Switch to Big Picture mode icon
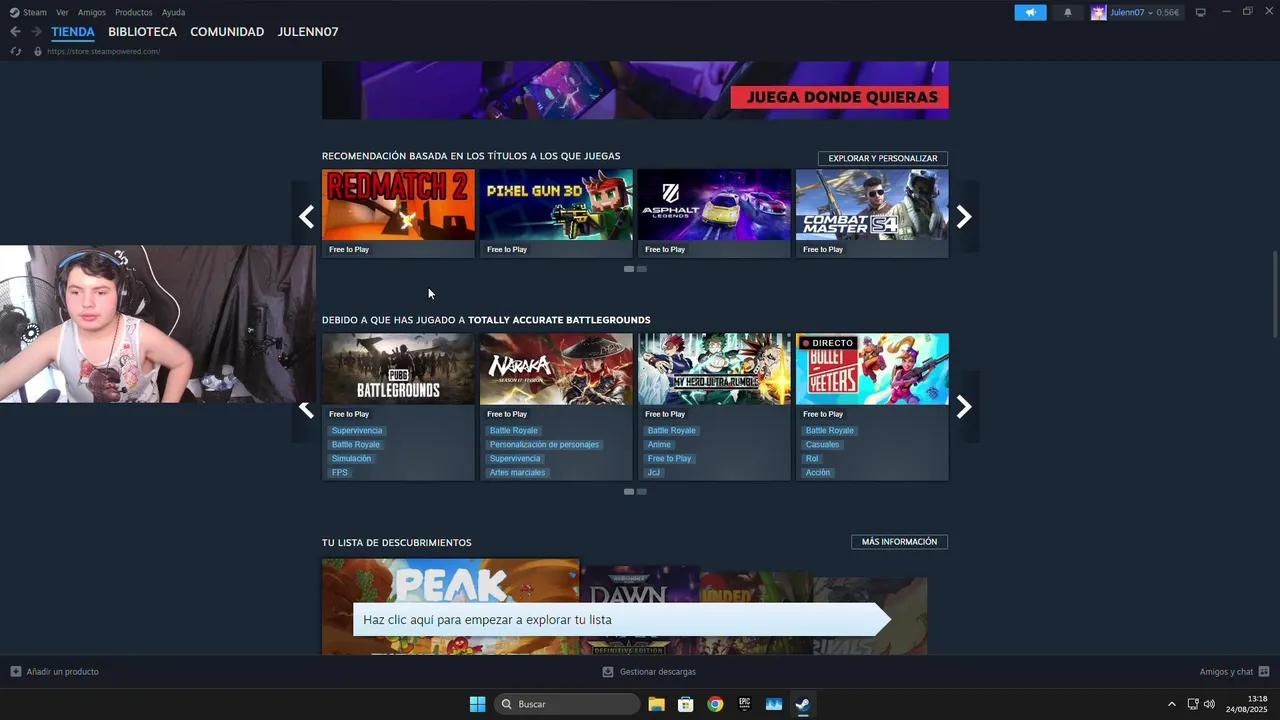This screenshot has height=720, width=1280. point(1201,12)
